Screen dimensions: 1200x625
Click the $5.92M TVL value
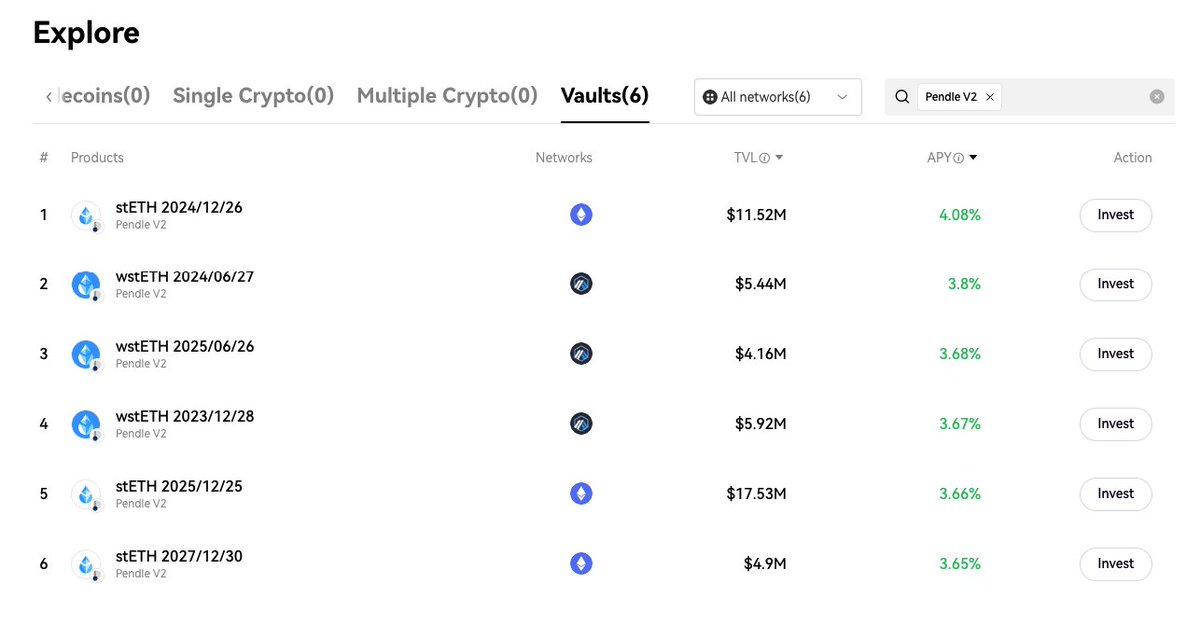761,424
